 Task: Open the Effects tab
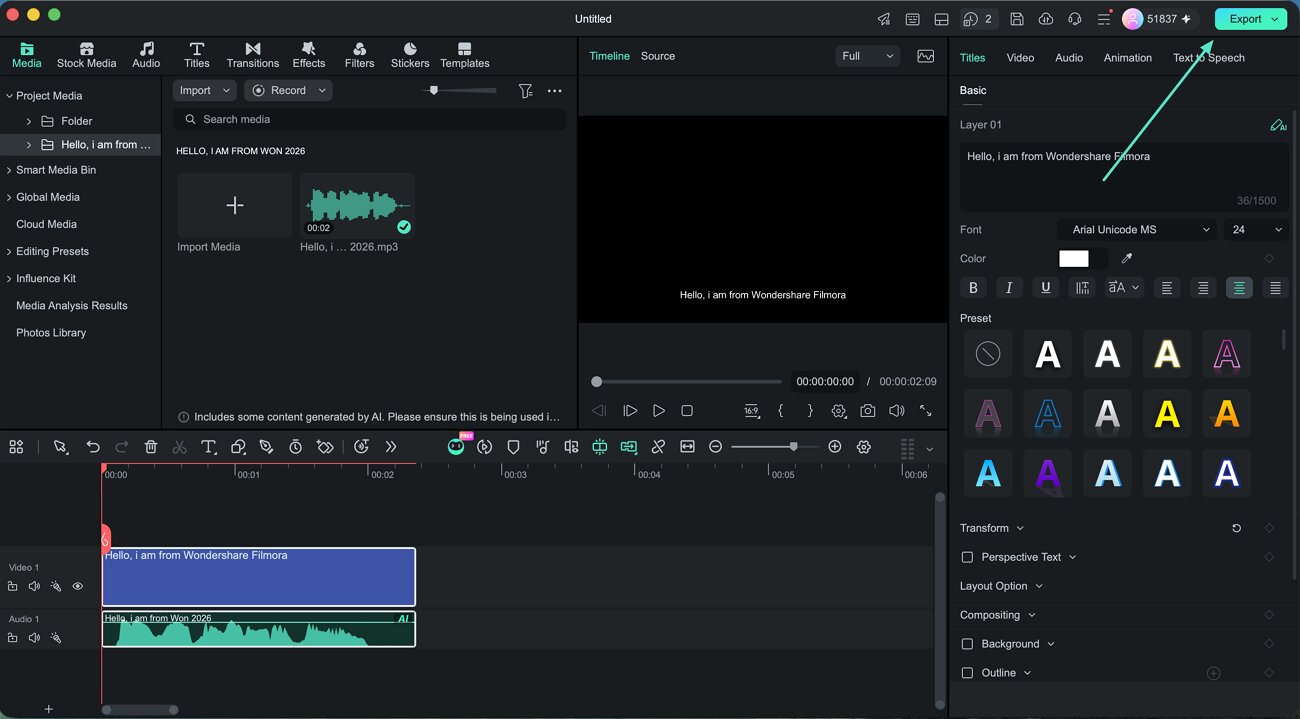click(308, 55)
